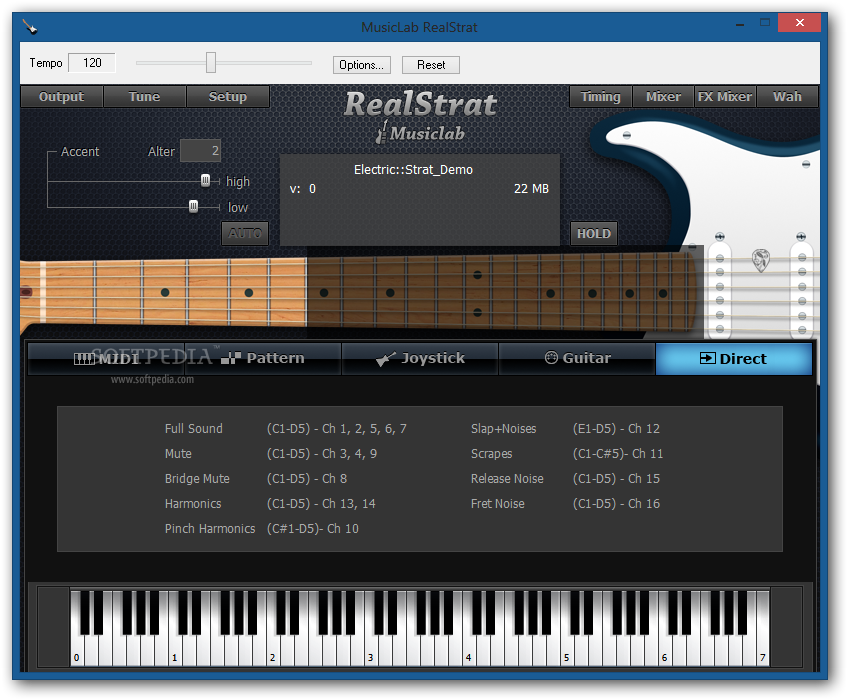Maximize the MusicLab RealStrat window
This screenshot has width=848, height=700.
[765, 23]
